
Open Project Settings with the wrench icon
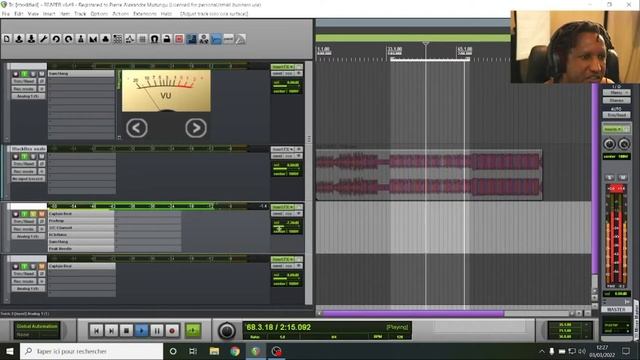click(x=44, y=39)
